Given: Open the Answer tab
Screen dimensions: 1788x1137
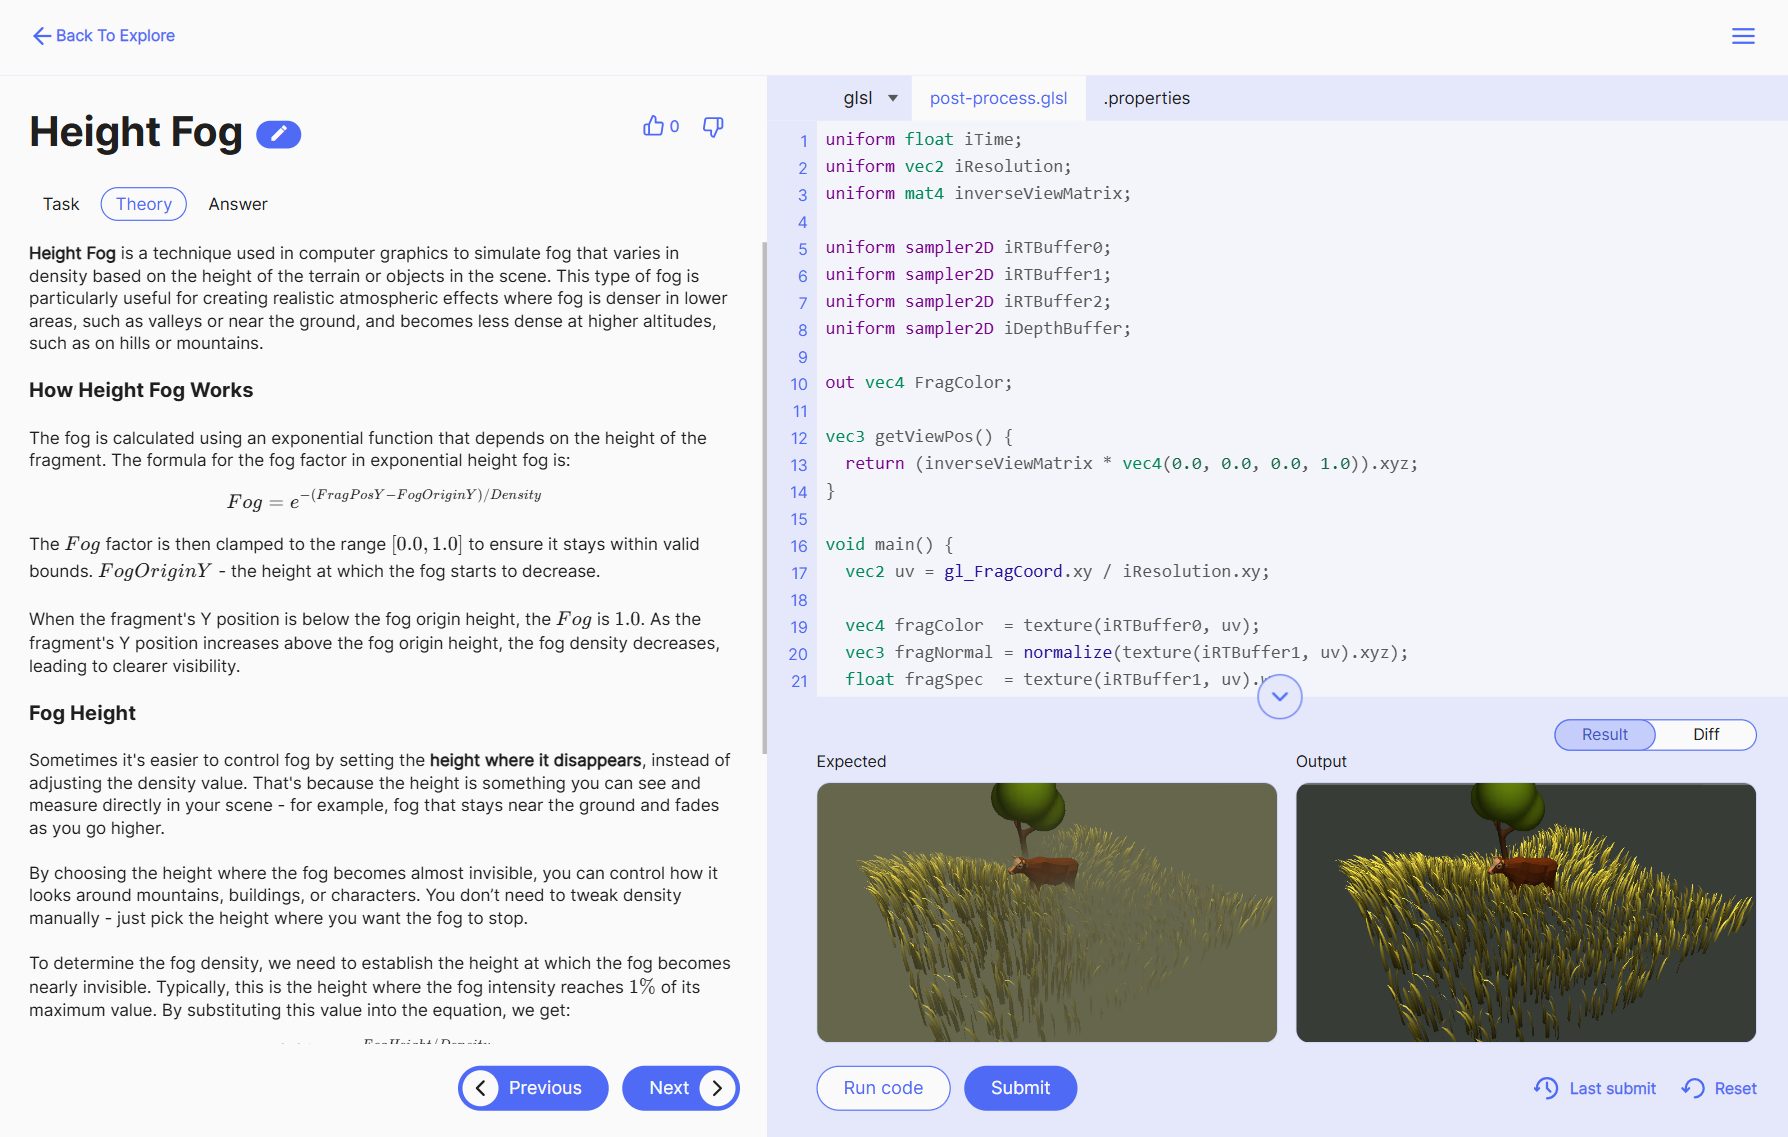Looking at the screenshot, I should [237, 204].
